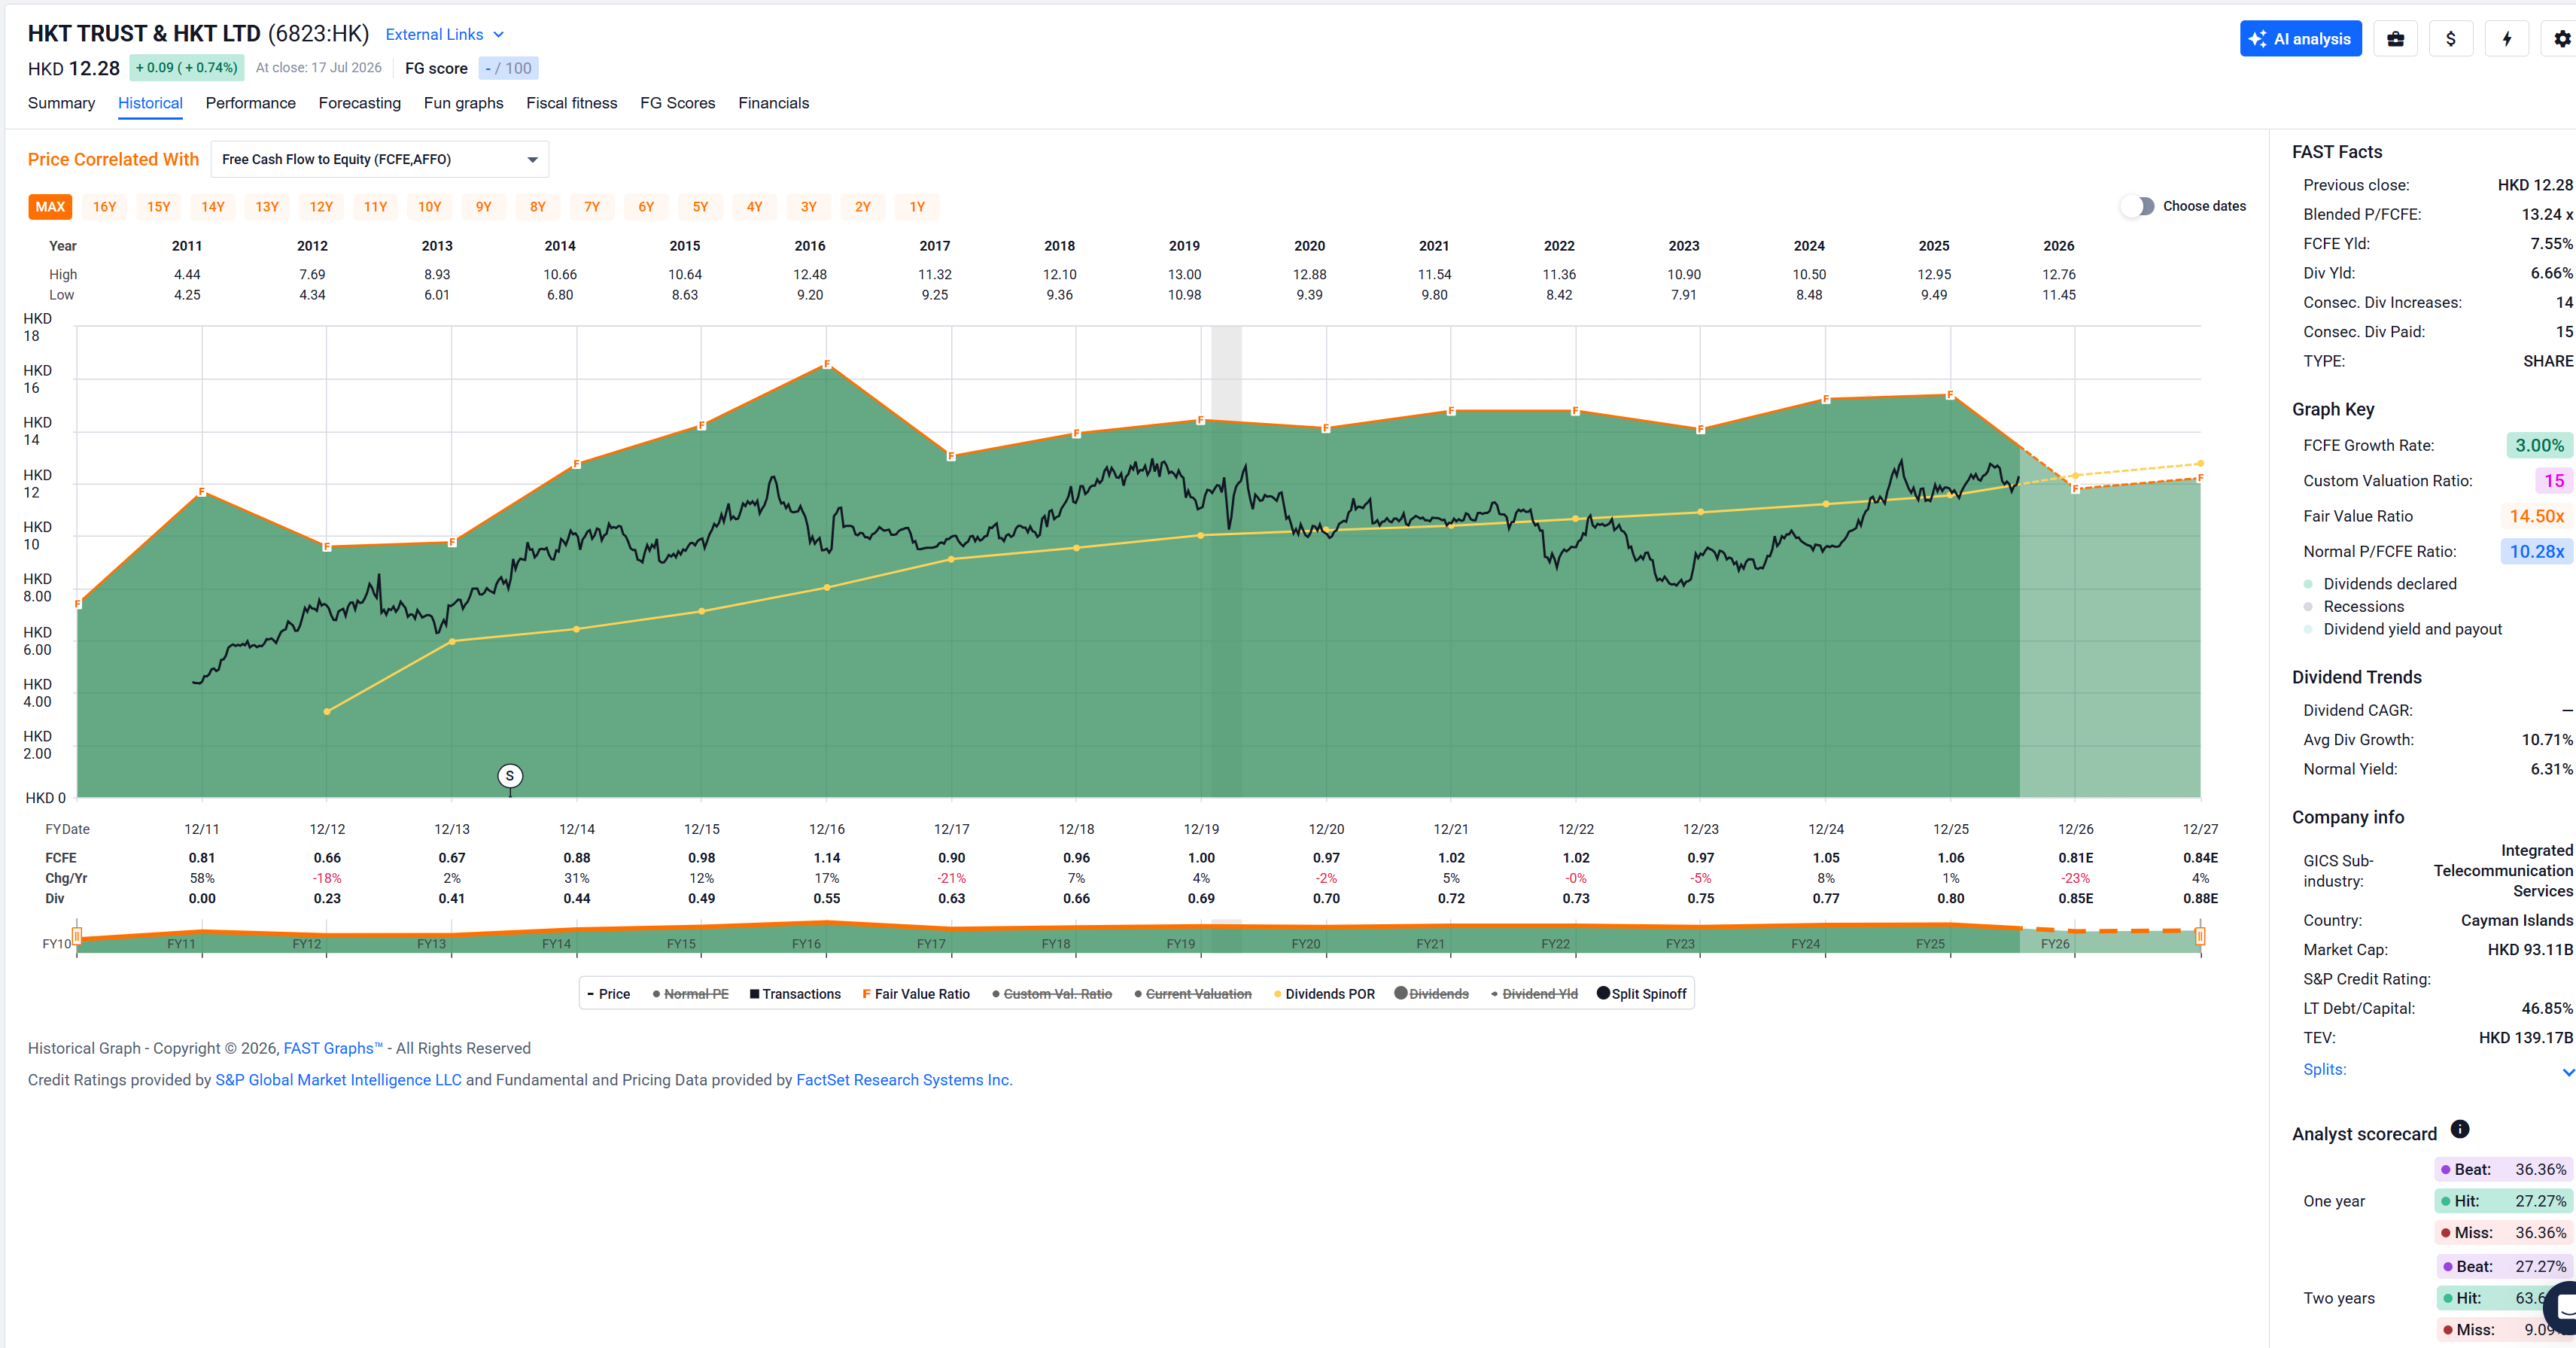Switch to the Summary tab

click(61, 103)
